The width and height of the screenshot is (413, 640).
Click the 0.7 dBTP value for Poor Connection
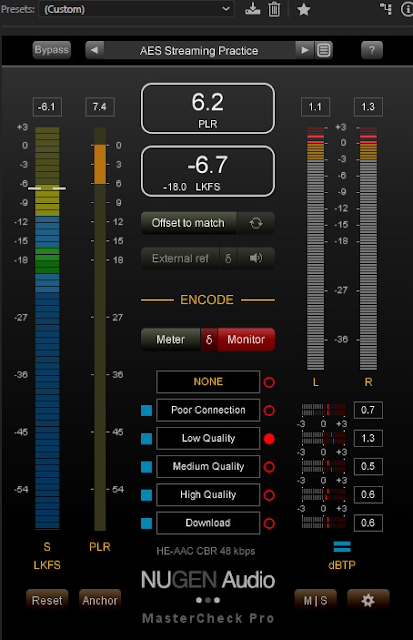click(x=368, y=410)
